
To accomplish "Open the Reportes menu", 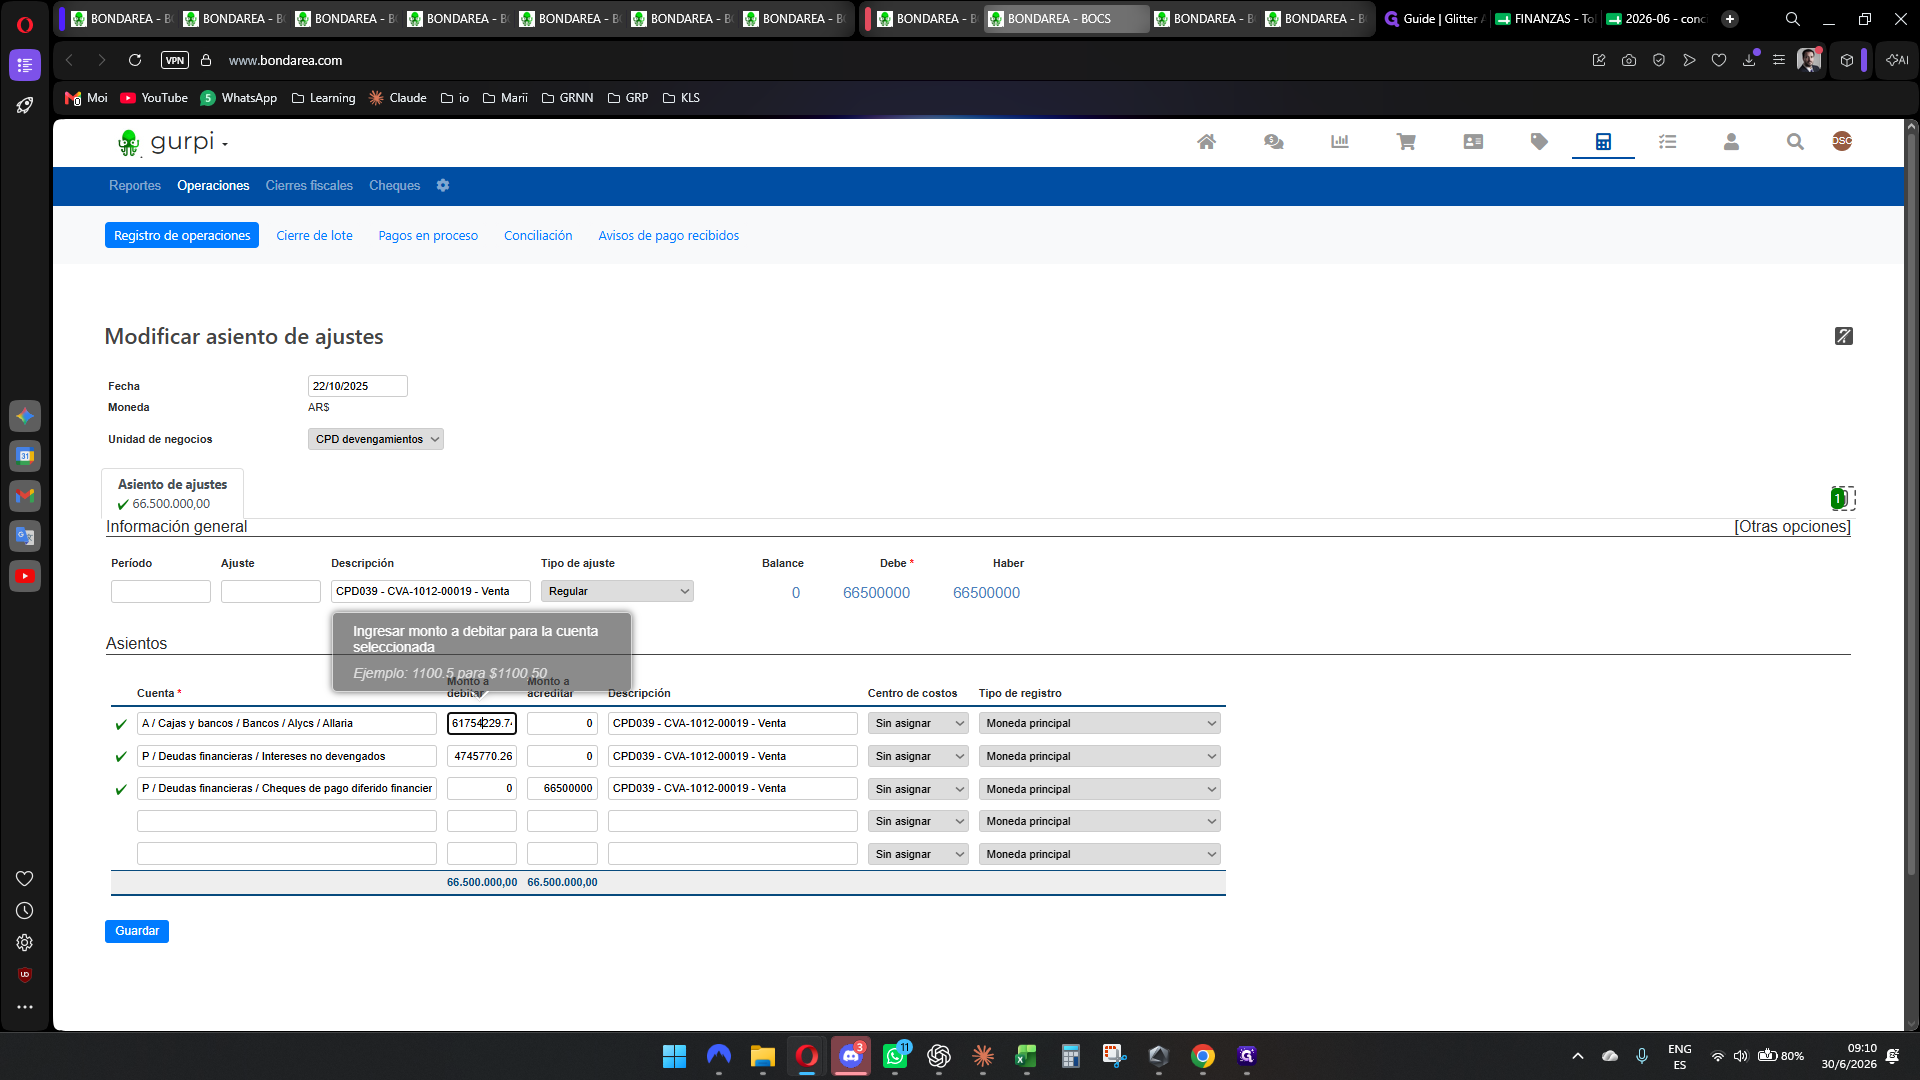I will click(135, 186).
